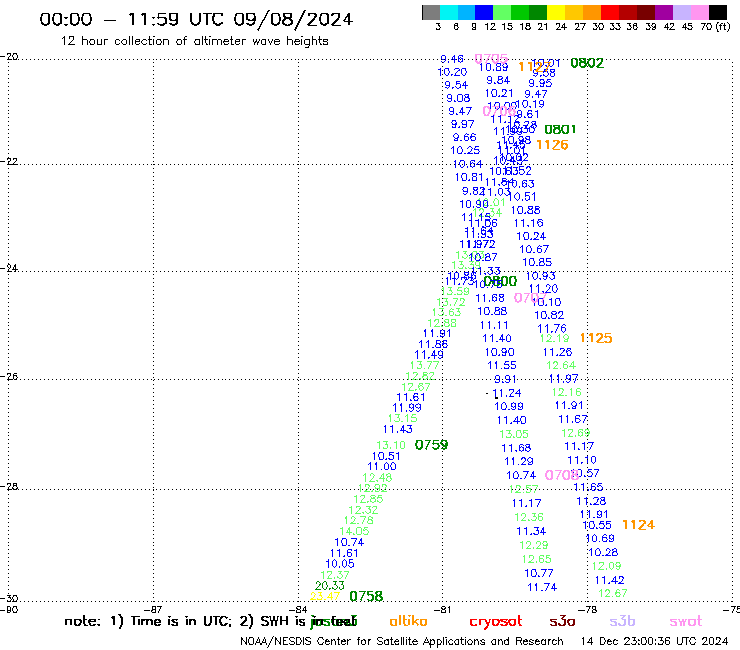Click the '-26' latitude axis label
The image size is (740, 650).
click(x=9, y=377)
